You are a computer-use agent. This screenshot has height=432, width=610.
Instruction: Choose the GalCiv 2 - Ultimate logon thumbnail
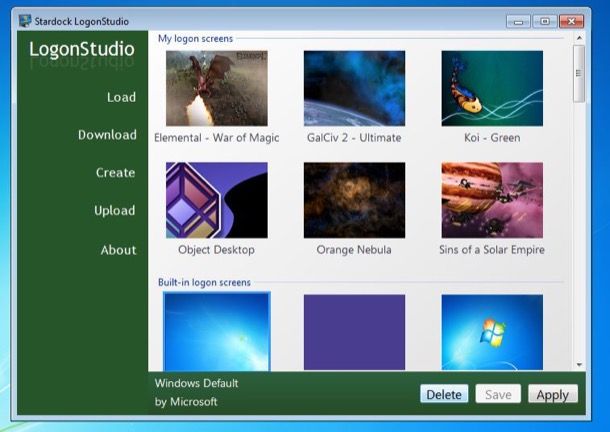point(354,88)
